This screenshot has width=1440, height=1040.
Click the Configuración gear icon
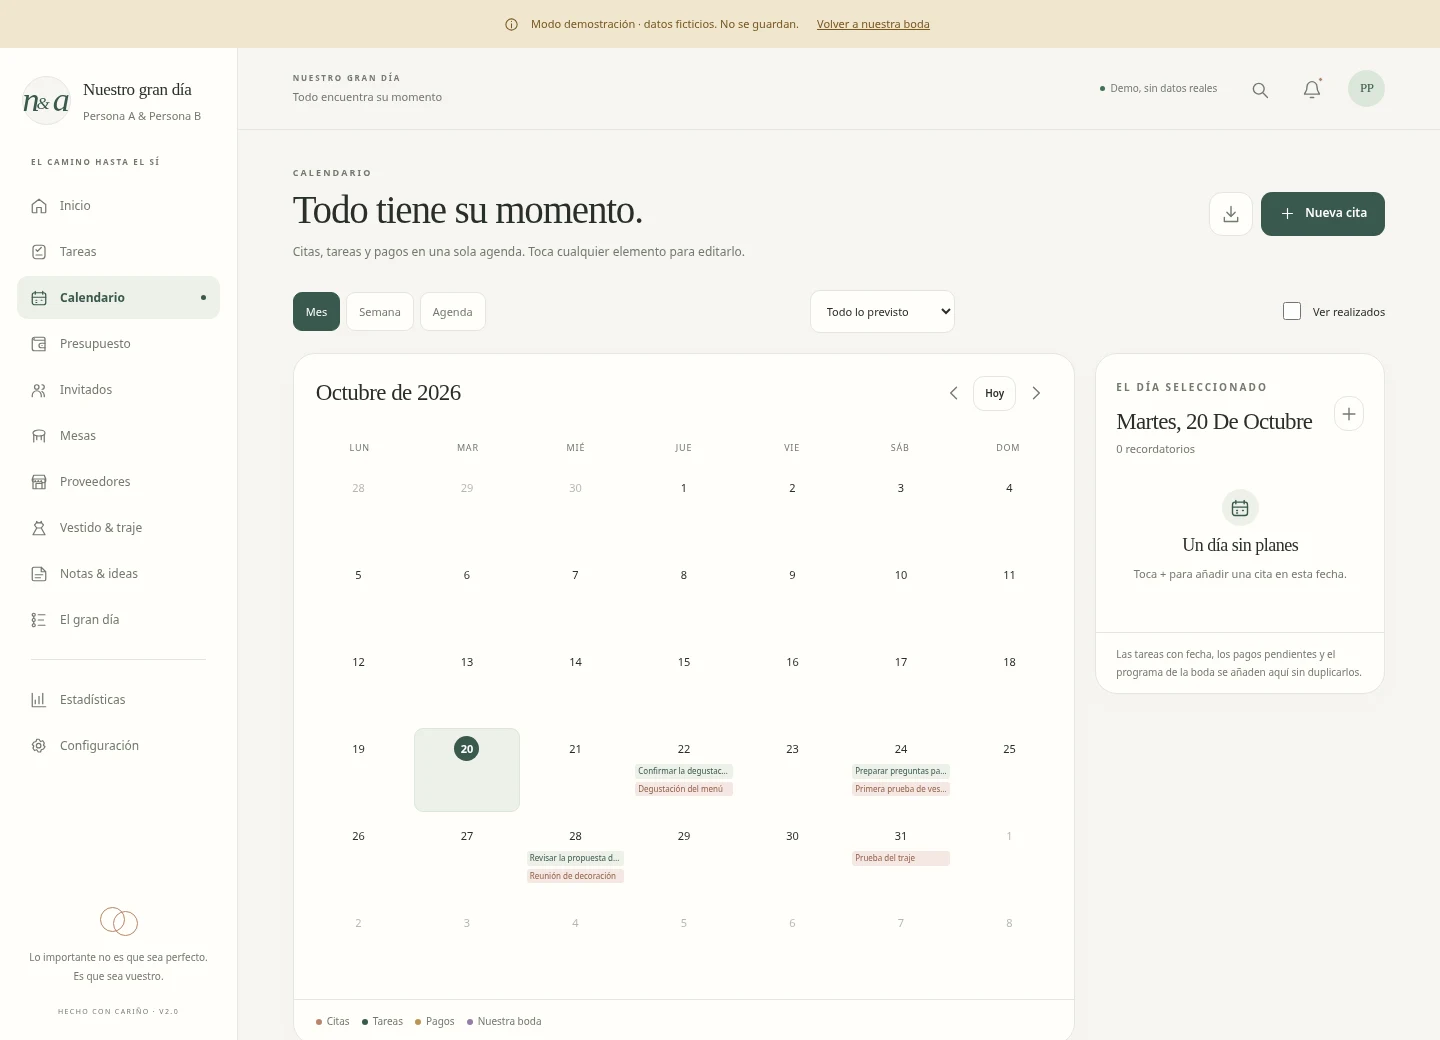[39, 746]
